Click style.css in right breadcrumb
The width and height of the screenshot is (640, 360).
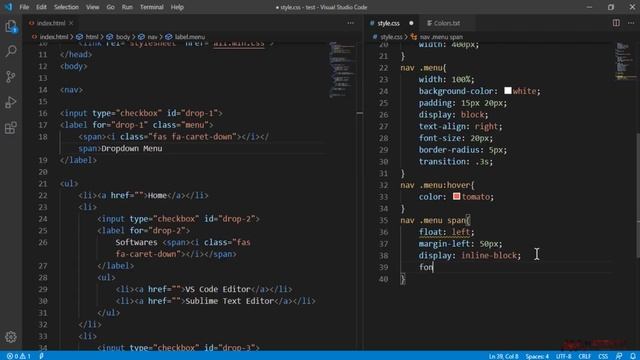pos(391,37)
